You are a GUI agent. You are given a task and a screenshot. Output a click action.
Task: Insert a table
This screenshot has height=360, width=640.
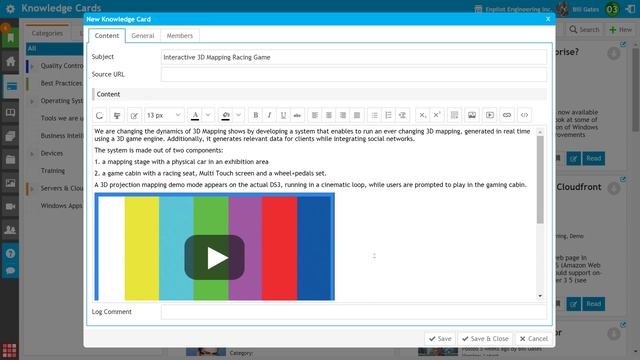[x=454, y=116]
